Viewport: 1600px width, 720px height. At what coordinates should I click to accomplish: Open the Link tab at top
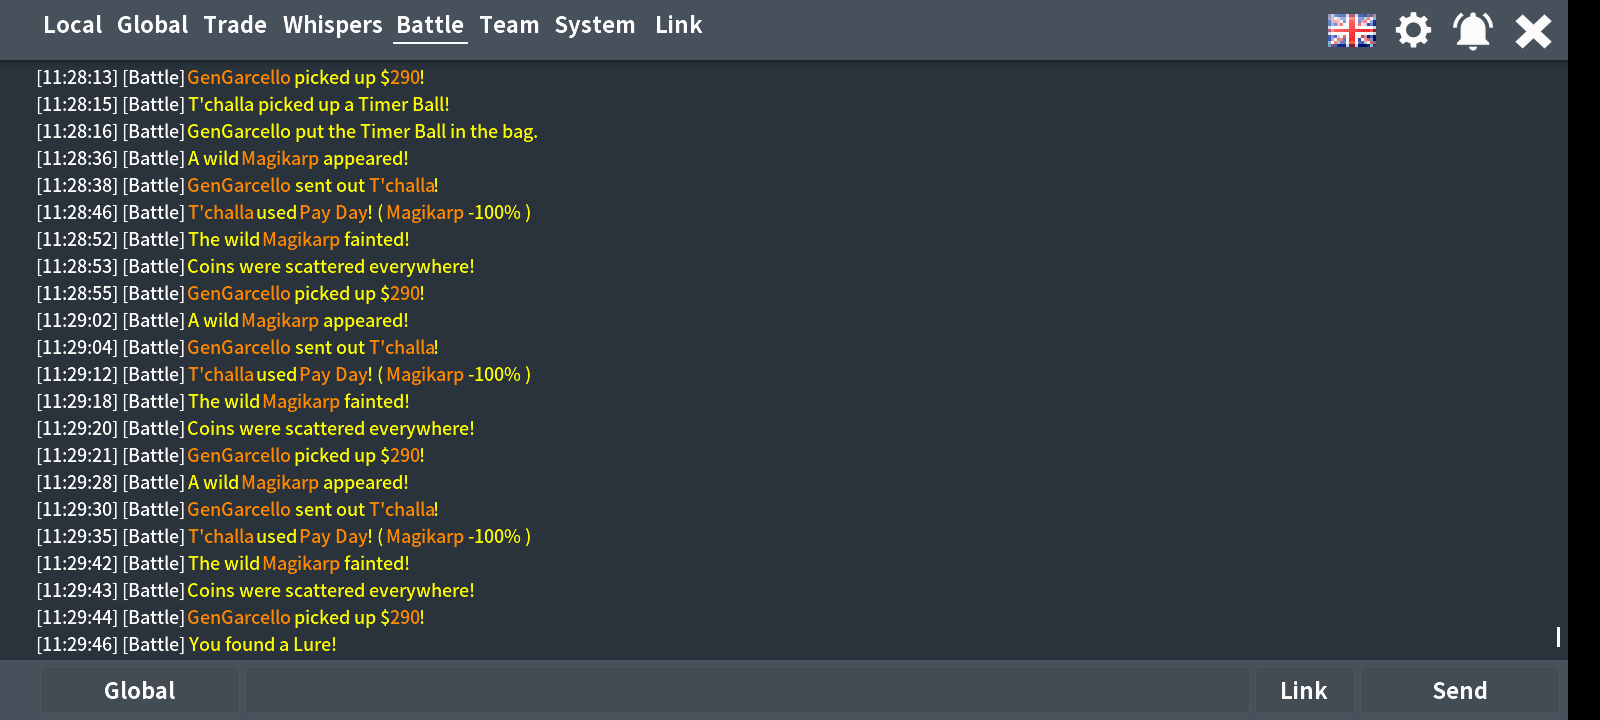[x=679, y=25]
